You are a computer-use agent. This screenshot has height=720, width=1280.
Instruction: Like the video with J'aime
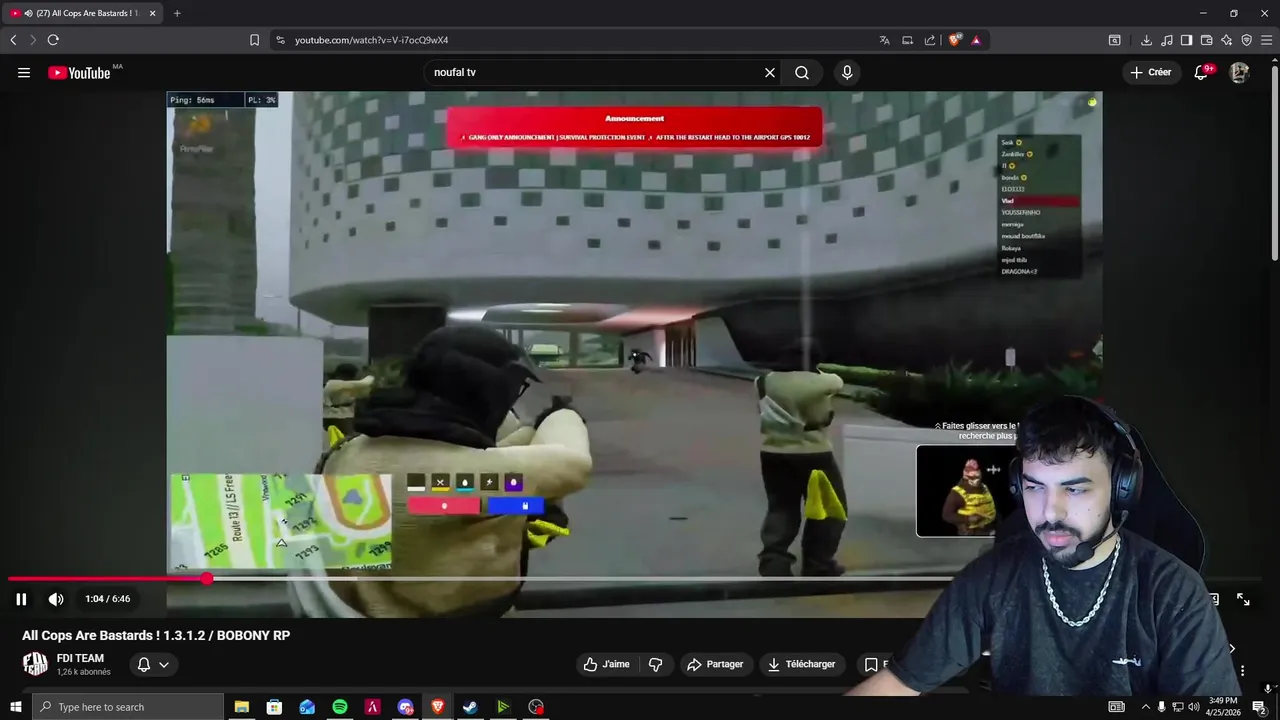[x=607, y=664]
